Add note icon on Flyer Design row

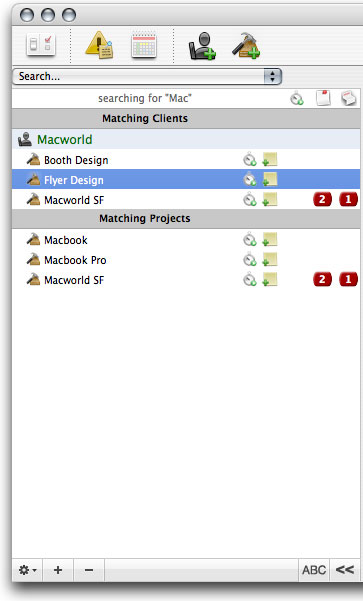coord(269,180)
